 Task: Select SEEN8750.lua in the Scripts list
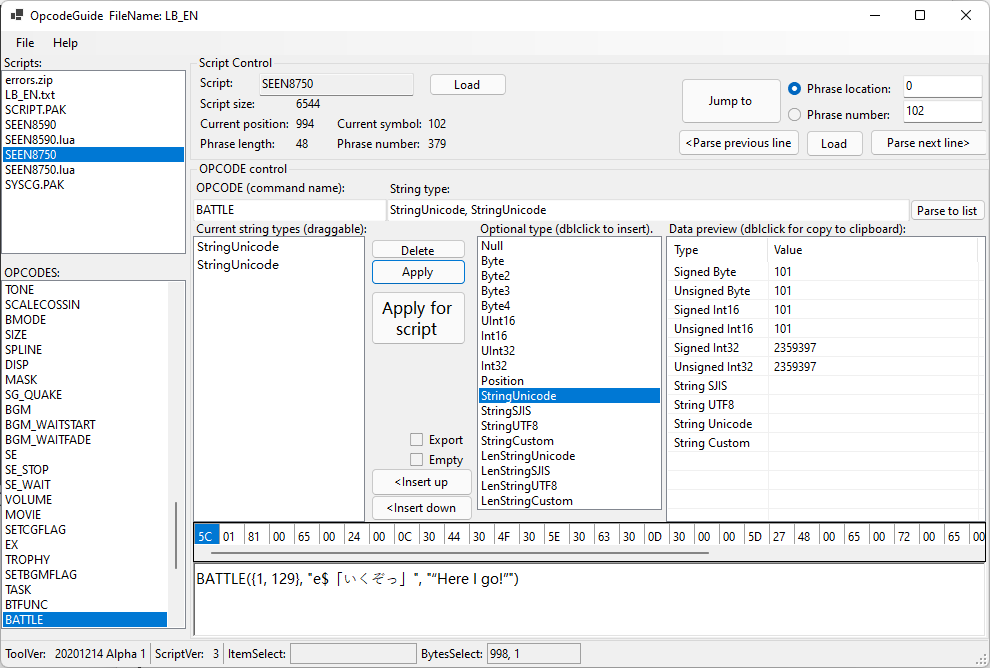pyautogui.click(x=93, y=170)
